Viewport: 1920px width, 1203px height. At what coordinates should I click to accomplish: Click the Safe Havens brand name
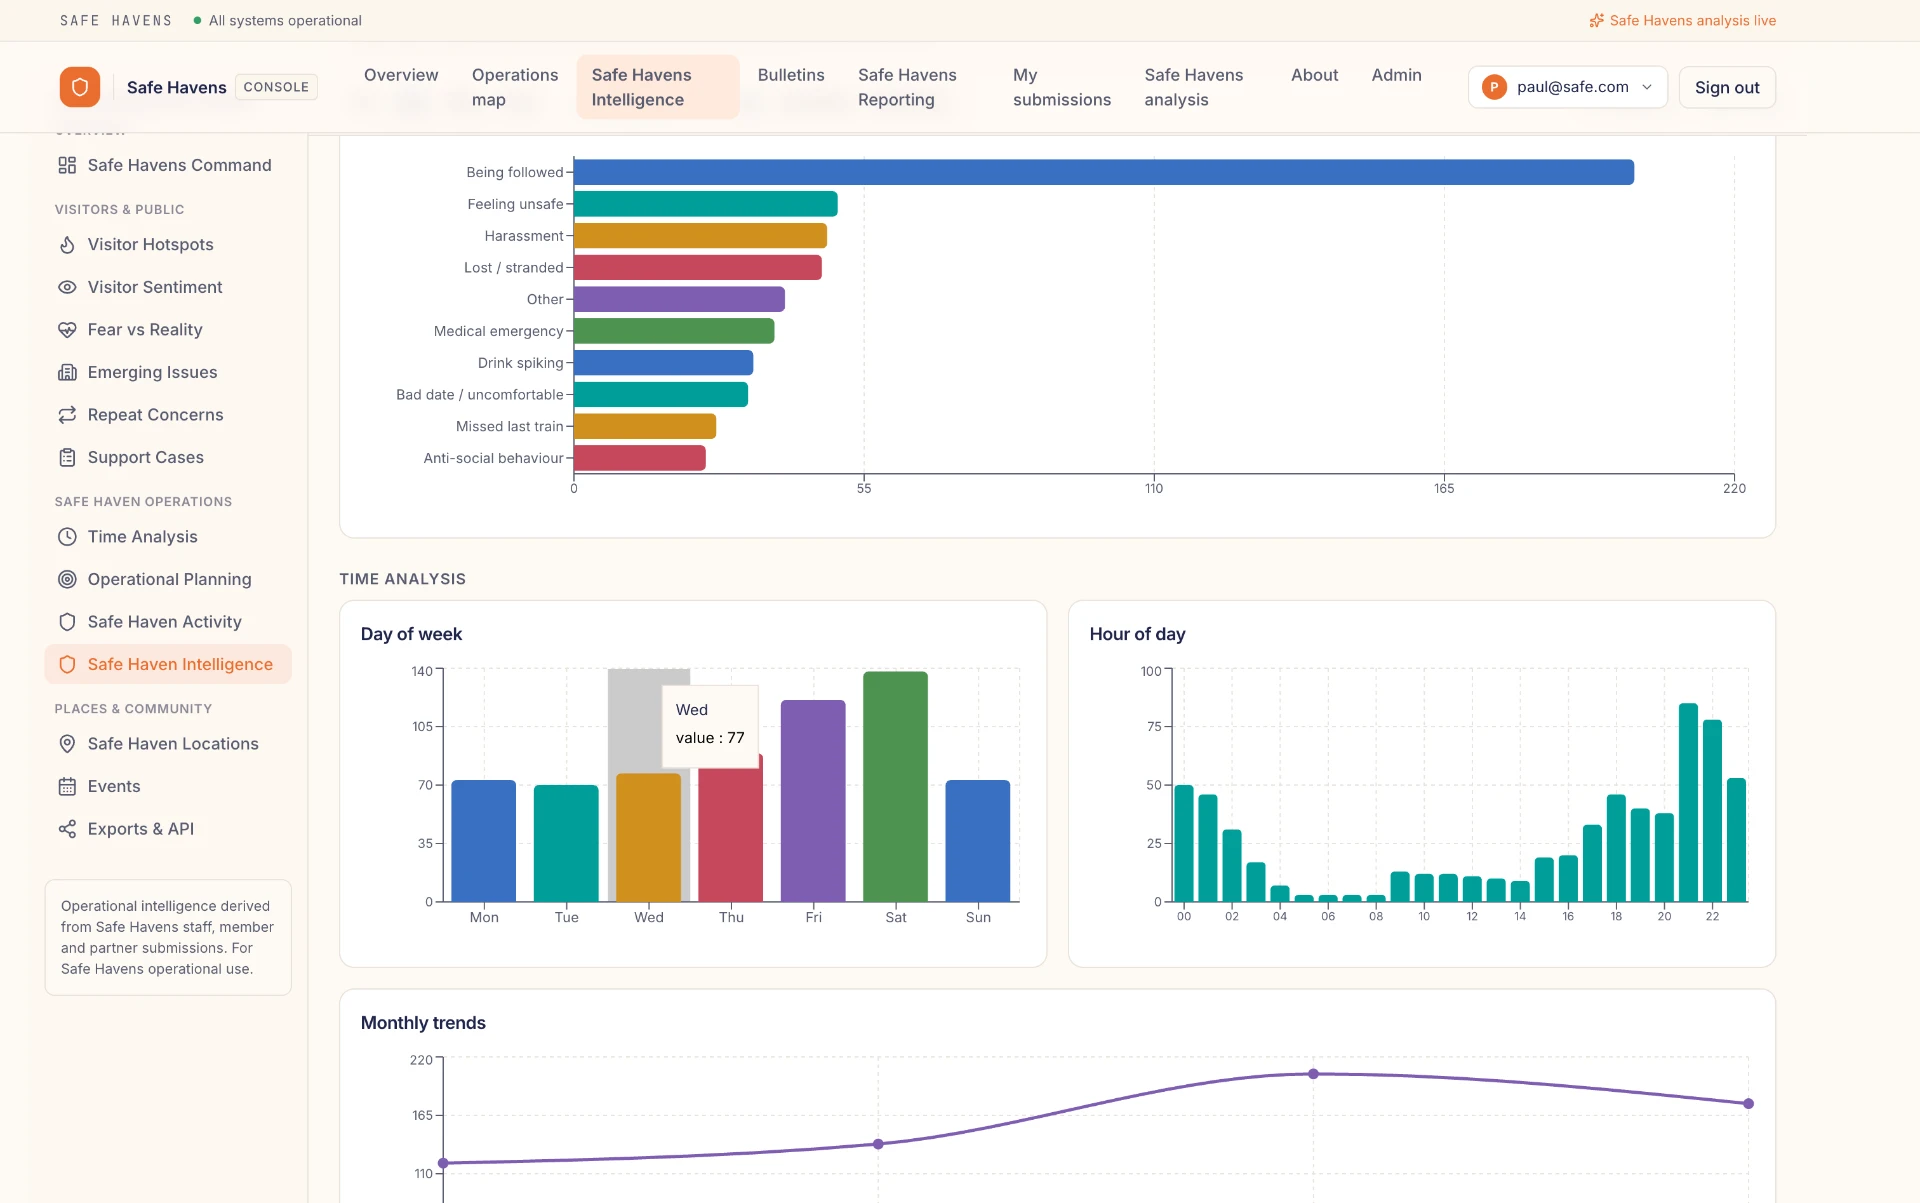[176, 87]
